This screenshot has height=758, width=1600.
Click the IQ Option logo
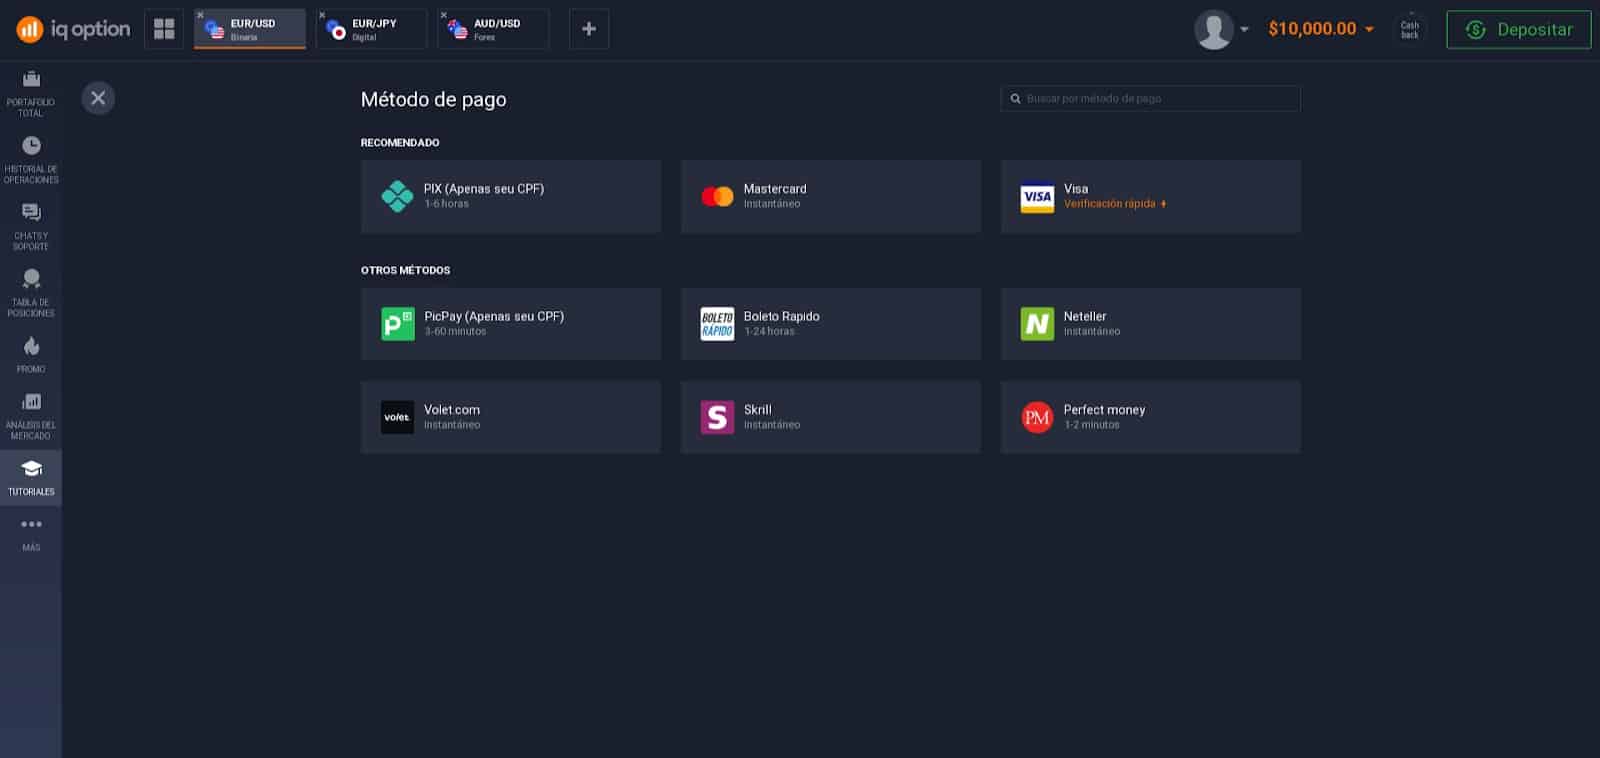click(73, 29)
